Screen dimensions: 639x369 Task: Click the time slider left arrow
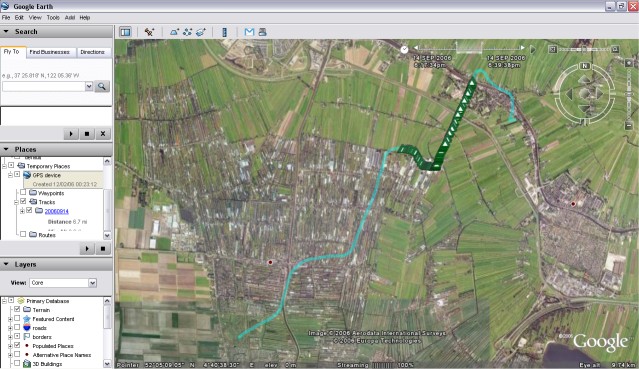coord(415,48)
